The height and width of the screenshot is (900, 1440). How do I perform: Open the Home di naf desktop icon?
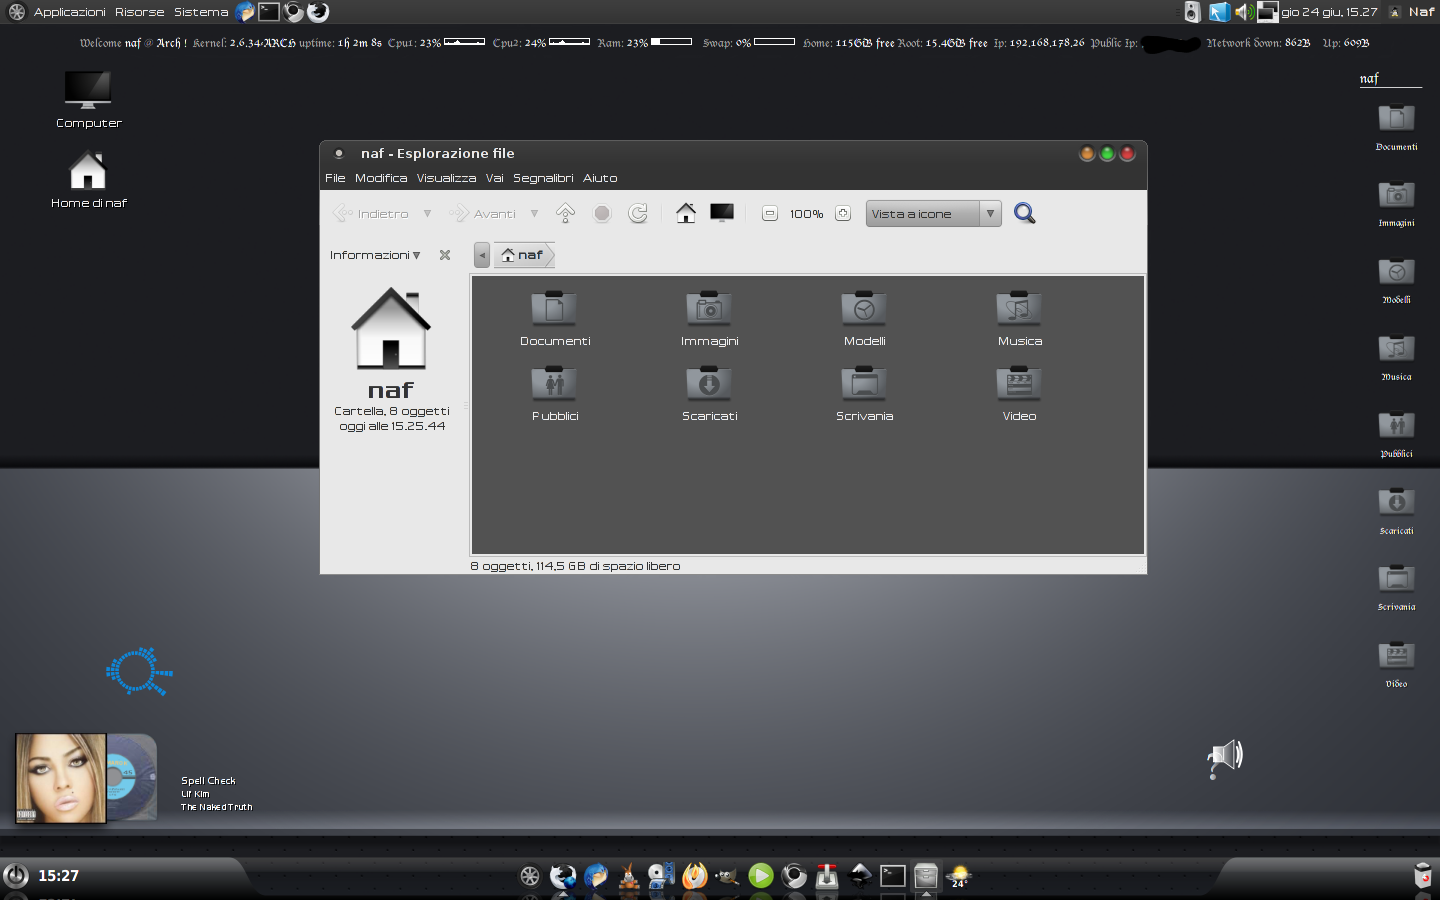point(88,180)
